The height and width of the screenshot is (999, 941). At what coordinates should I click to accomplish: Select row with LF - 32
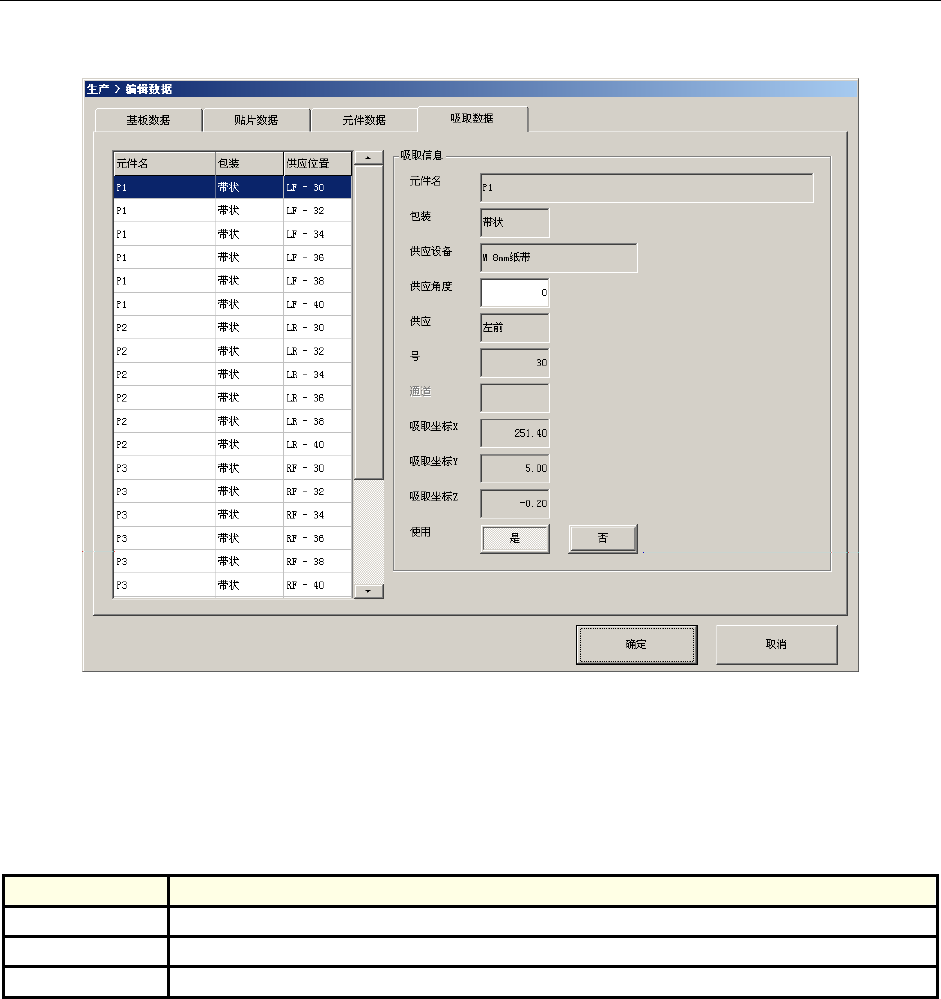pyautogui.click(x=233, y=211)
